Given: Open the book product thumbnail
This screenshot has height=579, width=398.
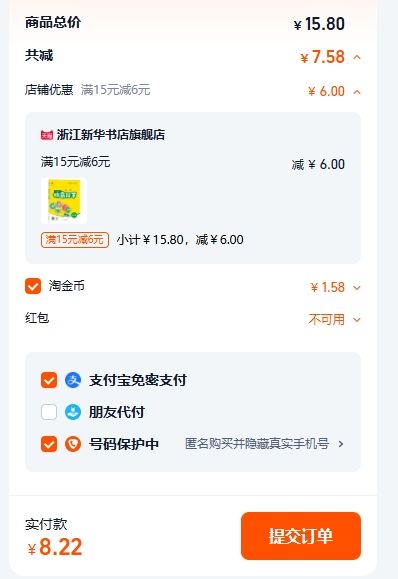Looking at the screenshot, I should pyautogui.click(x=64, y=201).
